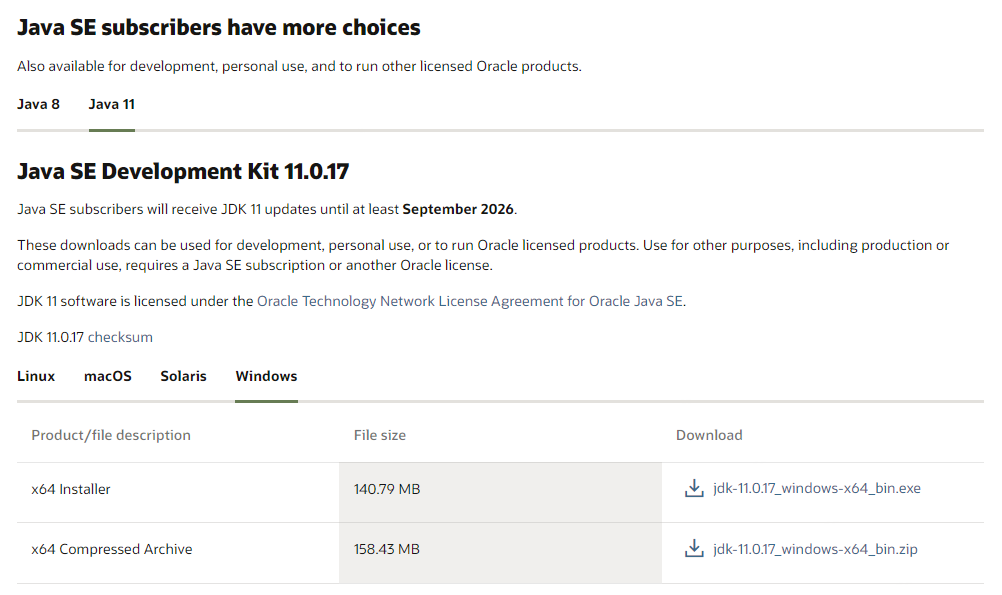1002x595 pixels.
Task: Click the Download column header
Action: click(709, 435)
